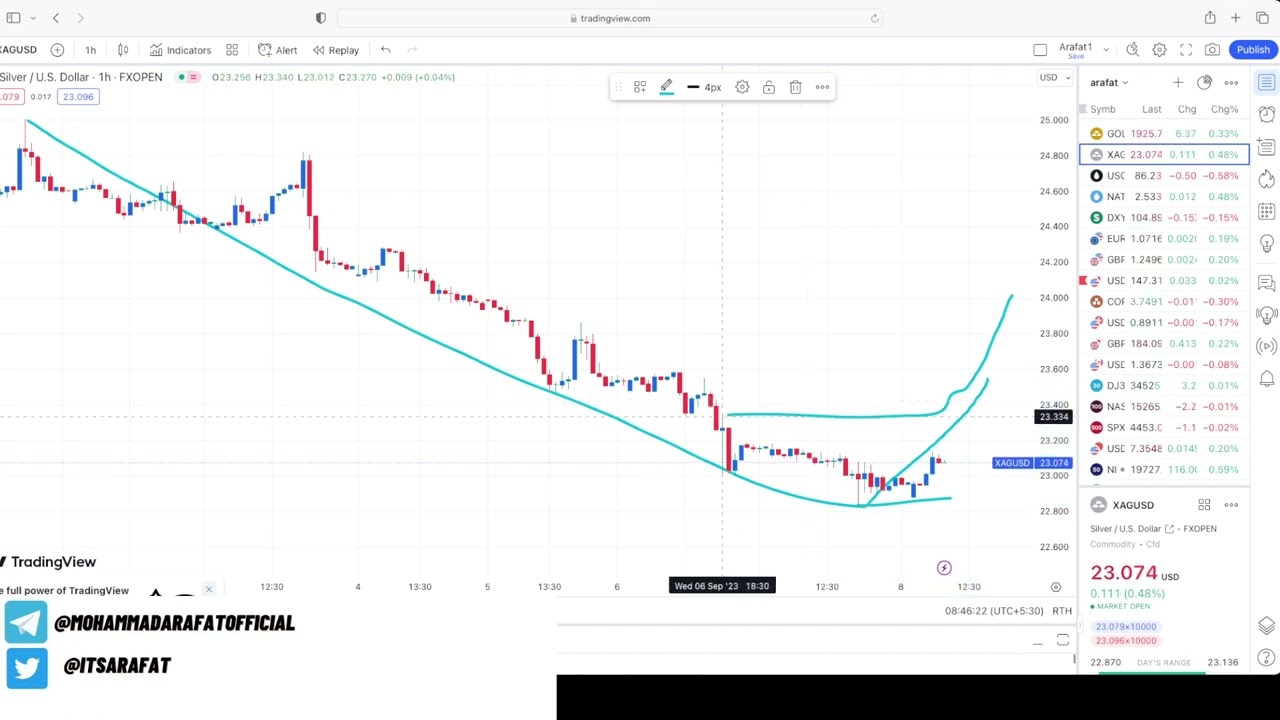Viewport: 1280px width, 720px height.
Task: Click the Indicators button
Action: (x=180, y=50)
